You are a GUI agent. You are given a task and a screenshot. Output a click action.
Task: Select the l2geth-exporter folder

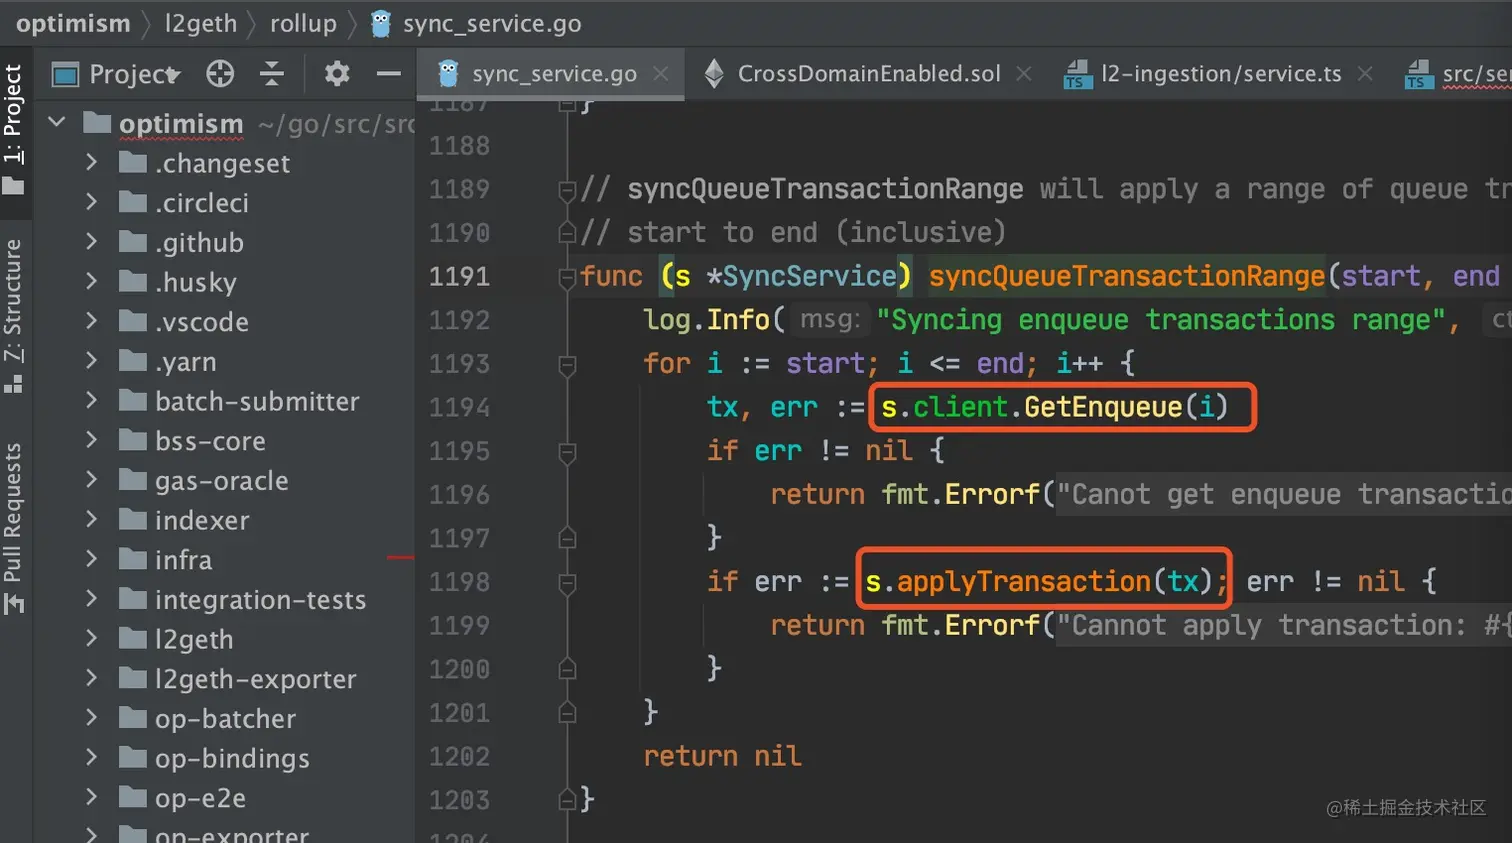pos(255,679)
